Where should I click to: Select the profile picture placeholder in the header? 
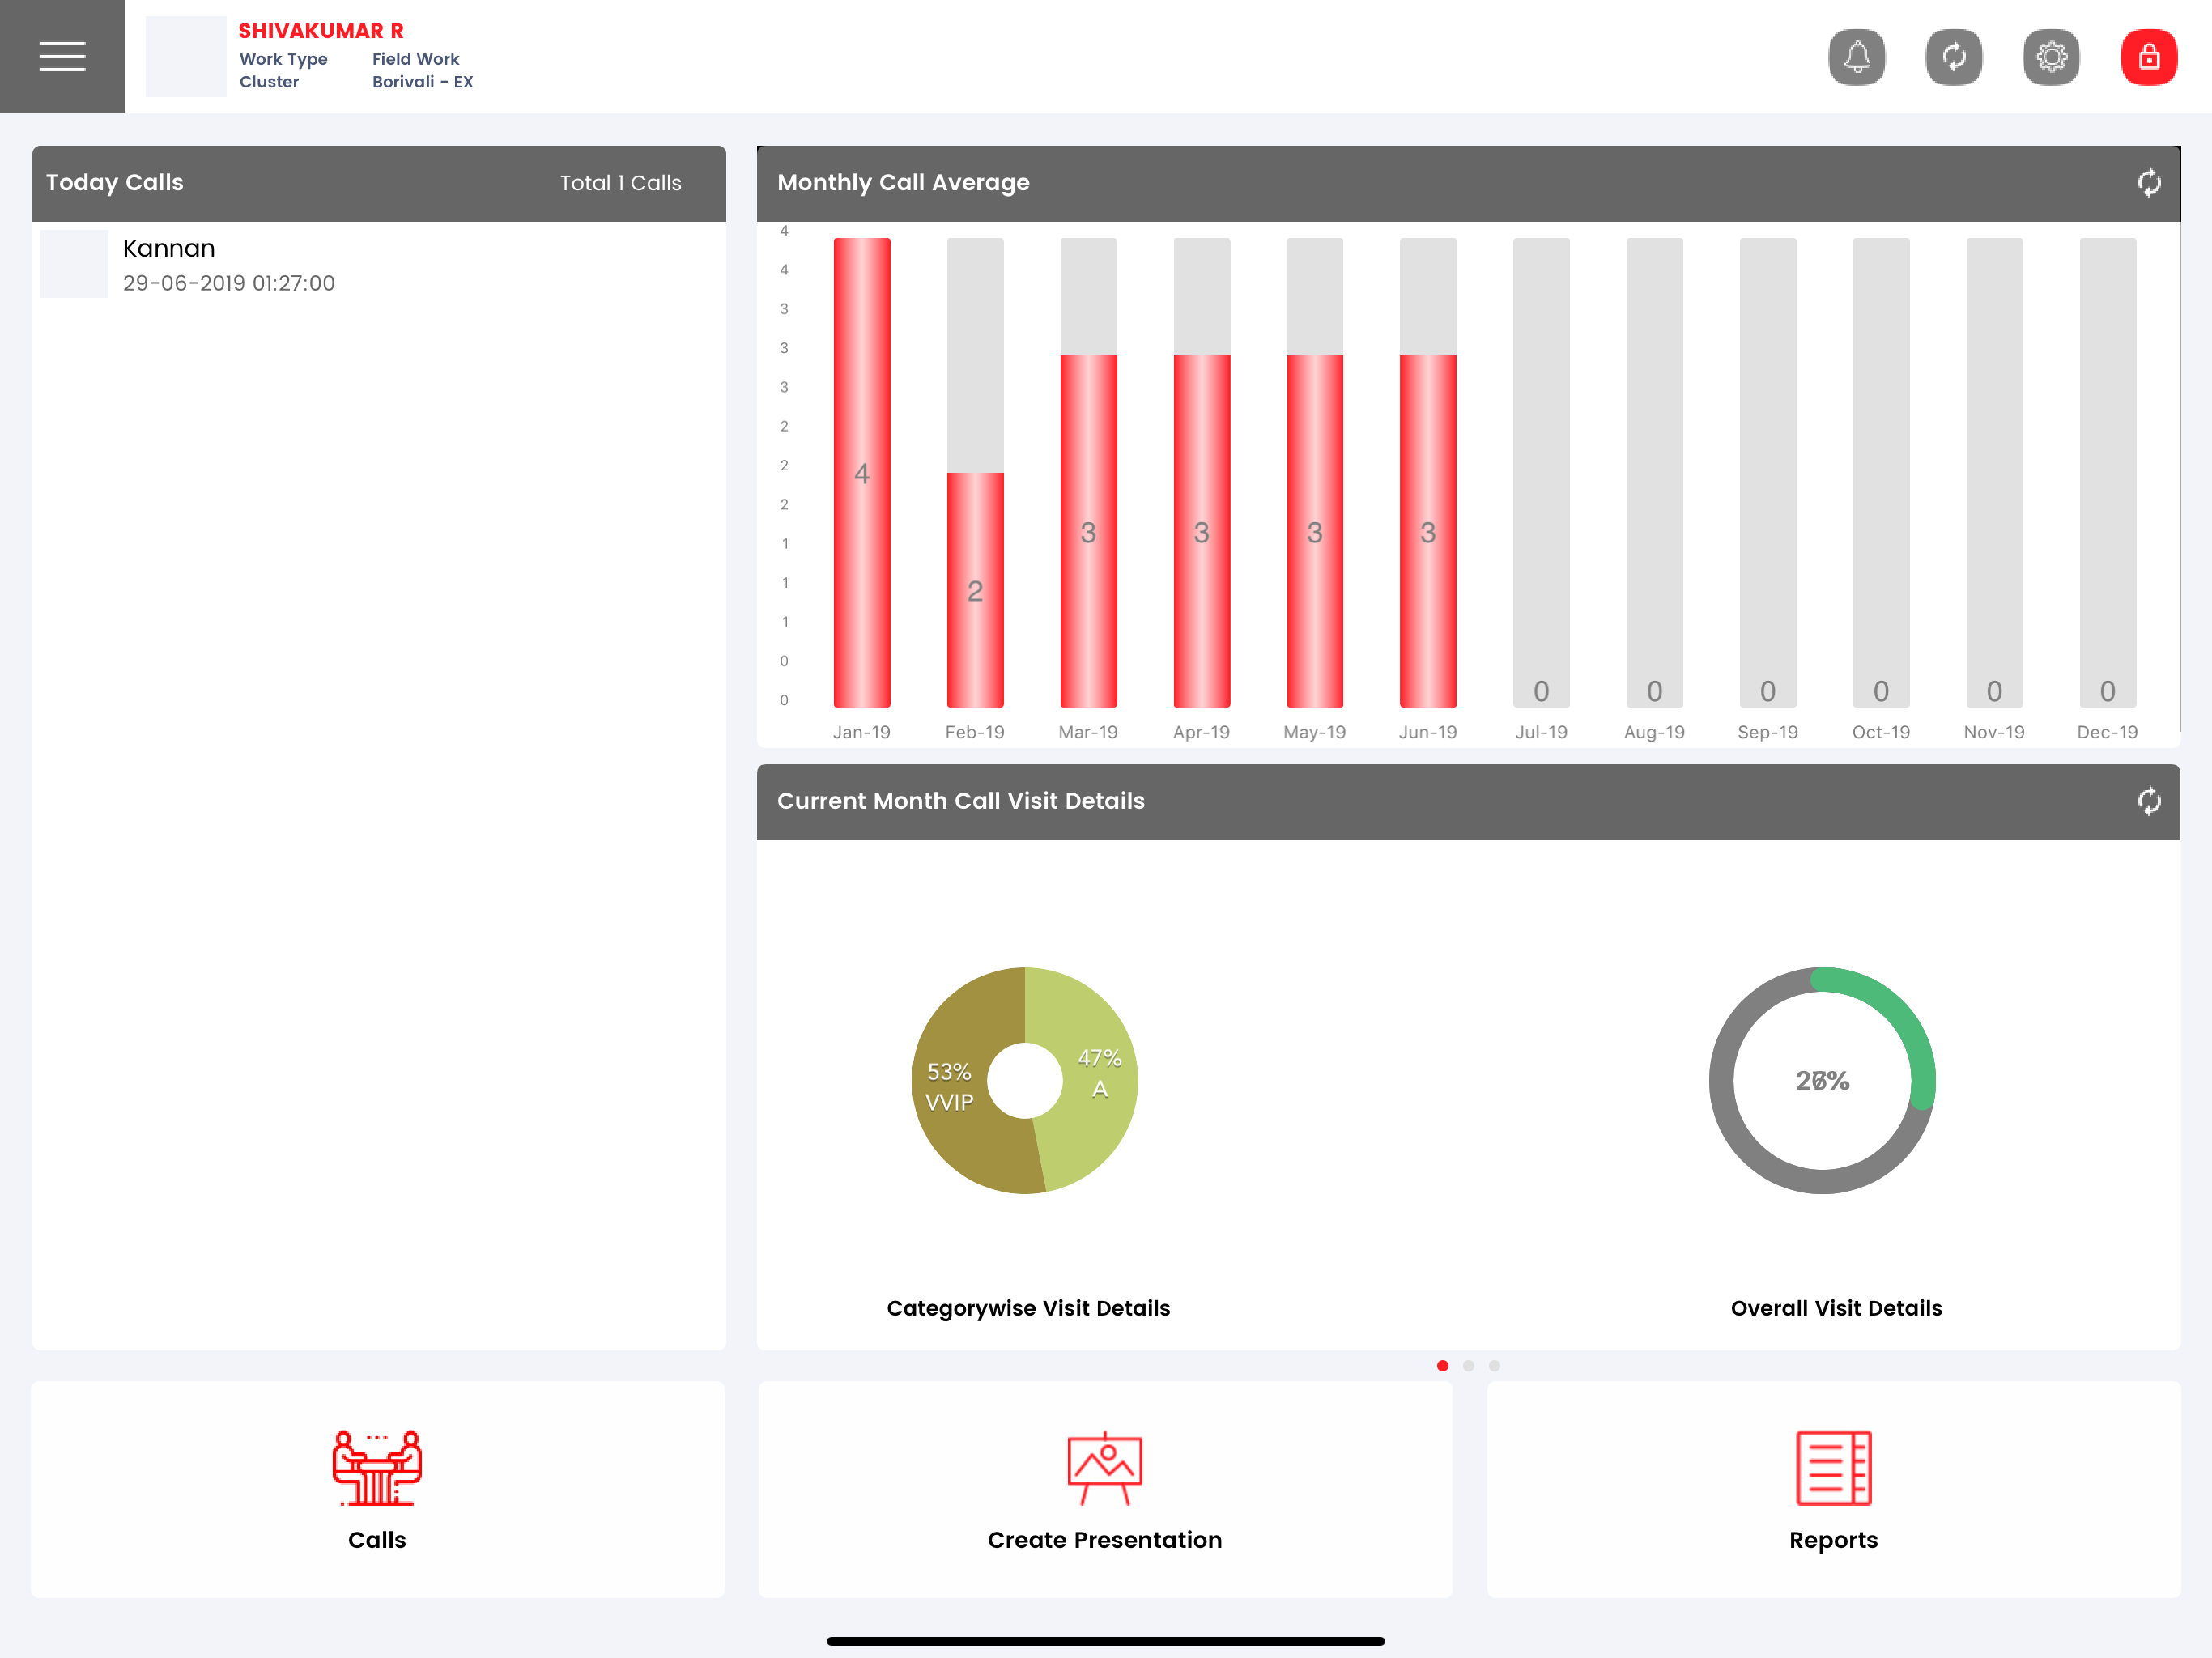click(x=186, y=57)
